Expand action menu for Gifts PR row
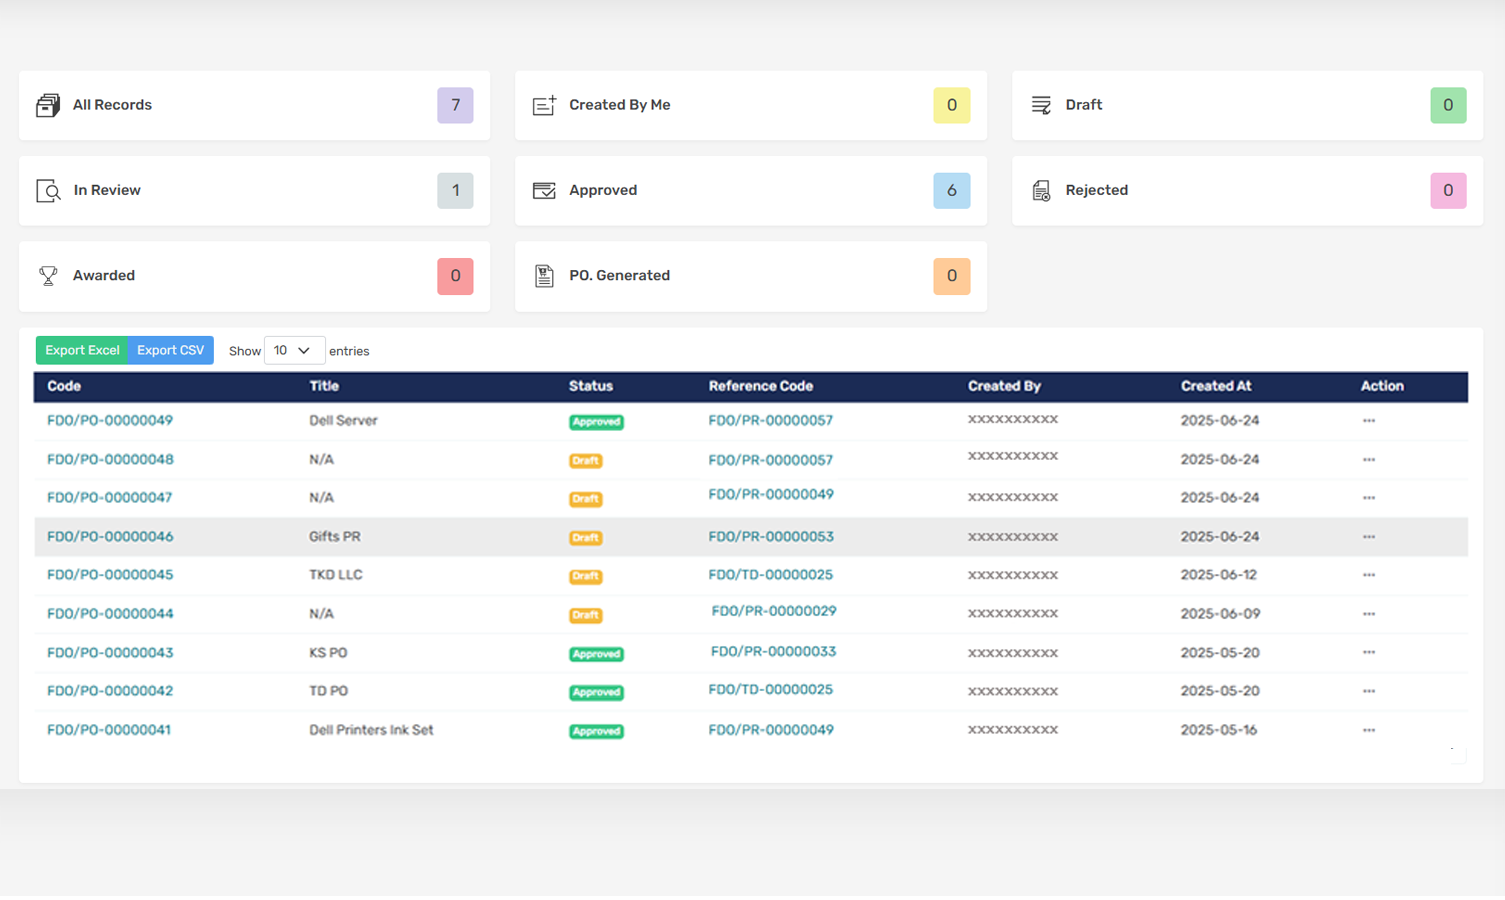 tap(1368, 537)
